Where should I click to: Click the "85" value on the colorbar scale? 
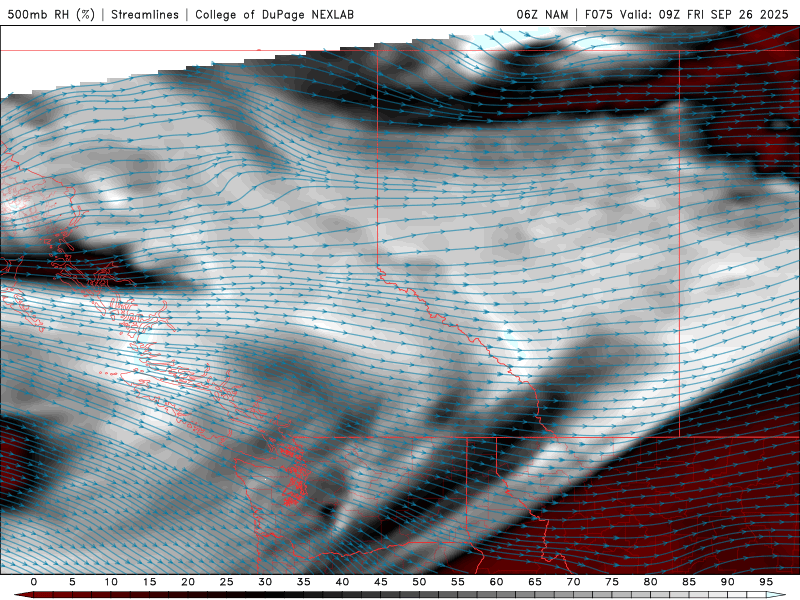[x=689, y=582]
